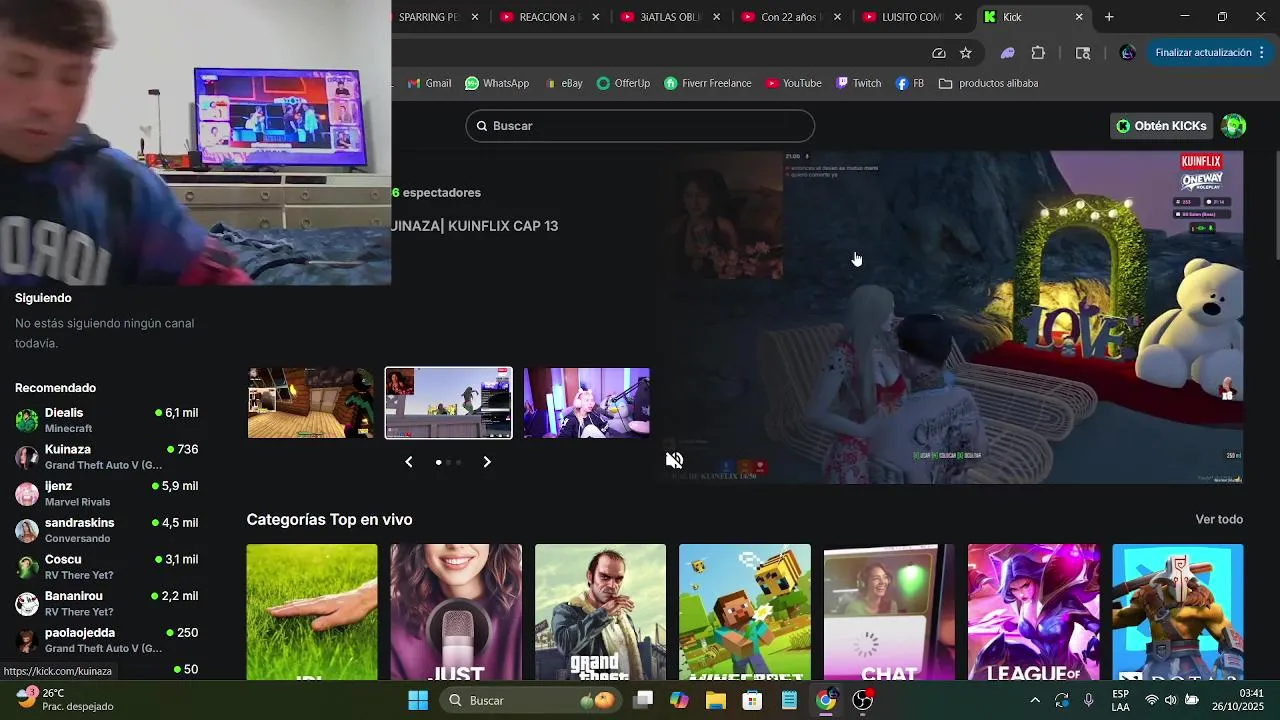Click the purple extension icon in toolbar
This screenshot has height=720, width=1280.
[x=1008, y=53]
